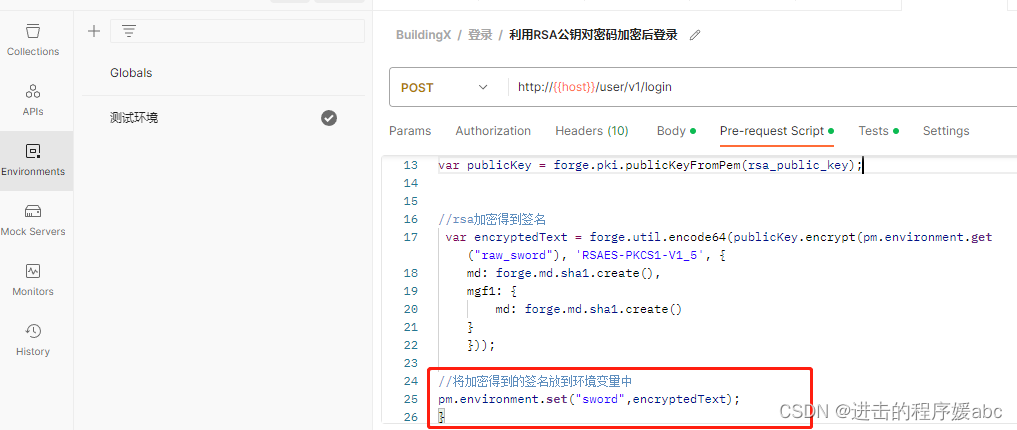Open the Collections sidebar section
Image resolution: width=1017 pixels, height=430 pixels.
pos(33,40)
